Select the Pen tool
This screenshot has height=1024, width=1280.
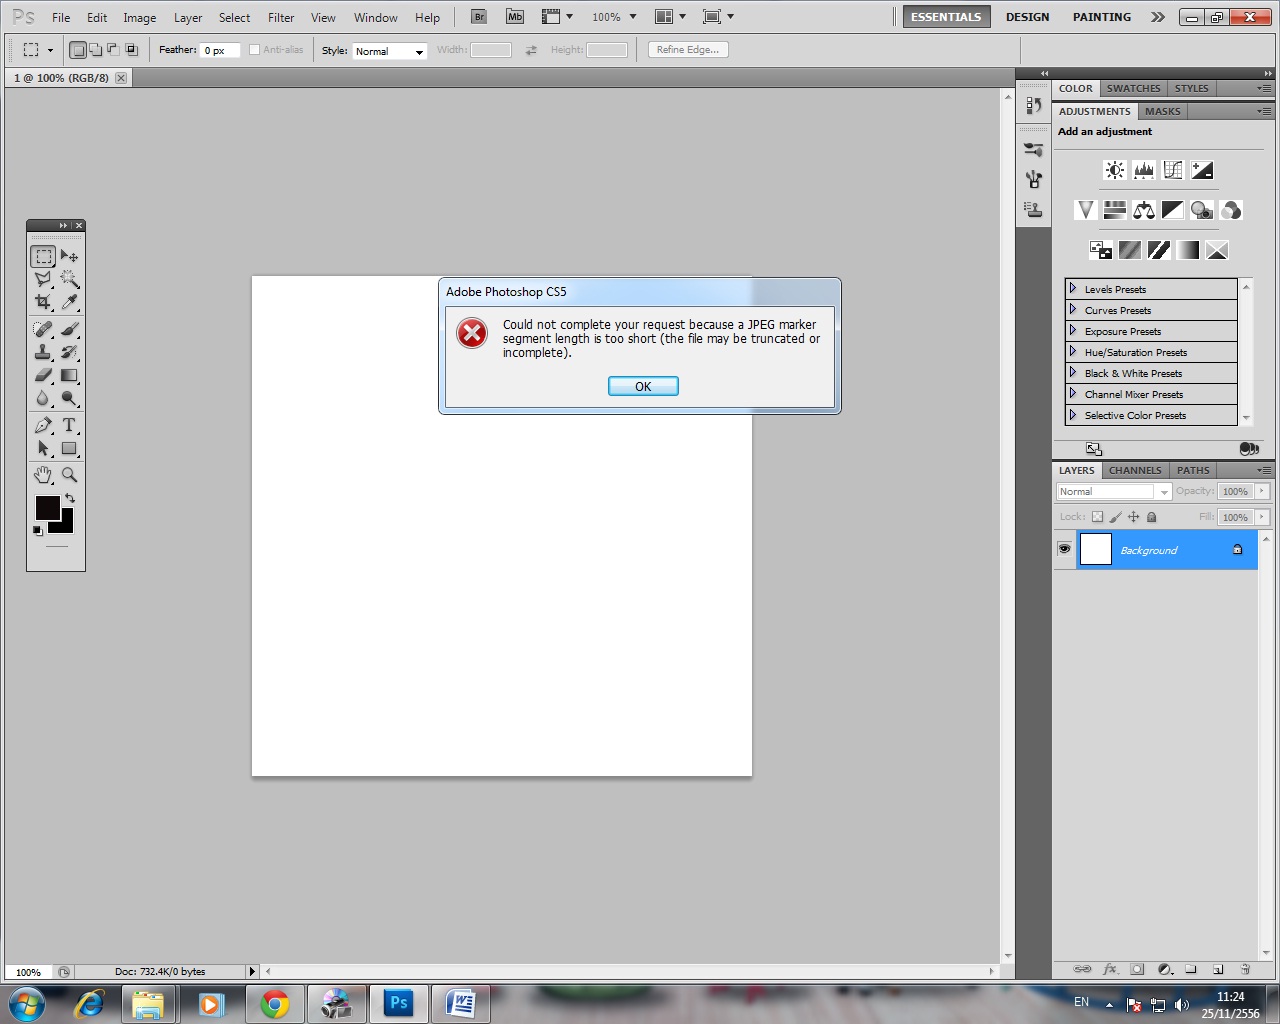[43, 425]
